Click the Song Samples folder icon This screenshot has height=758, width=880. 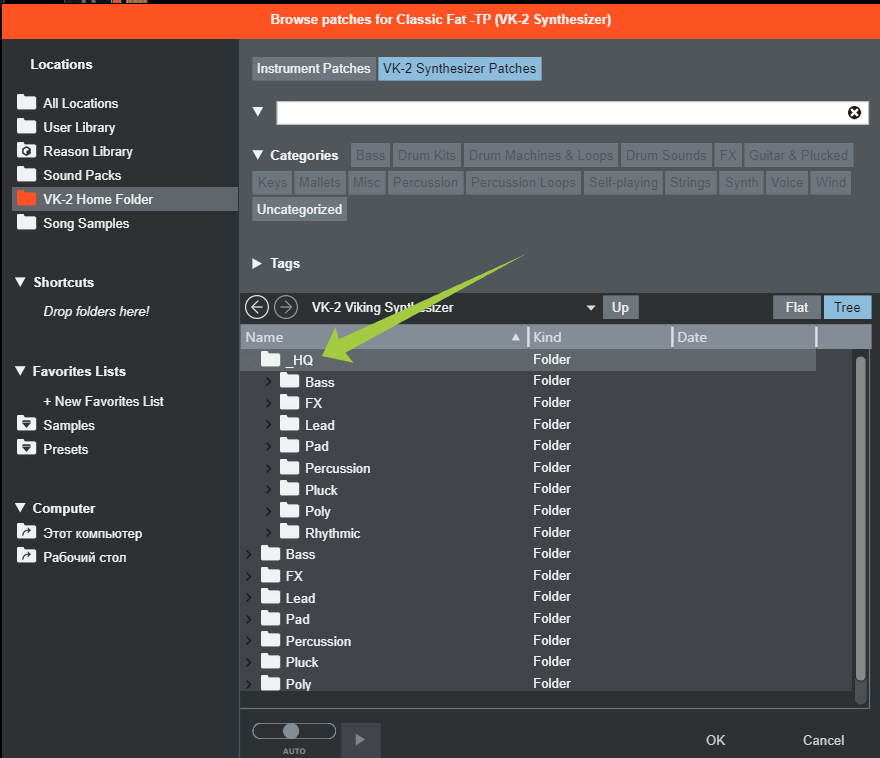(26, 223)
